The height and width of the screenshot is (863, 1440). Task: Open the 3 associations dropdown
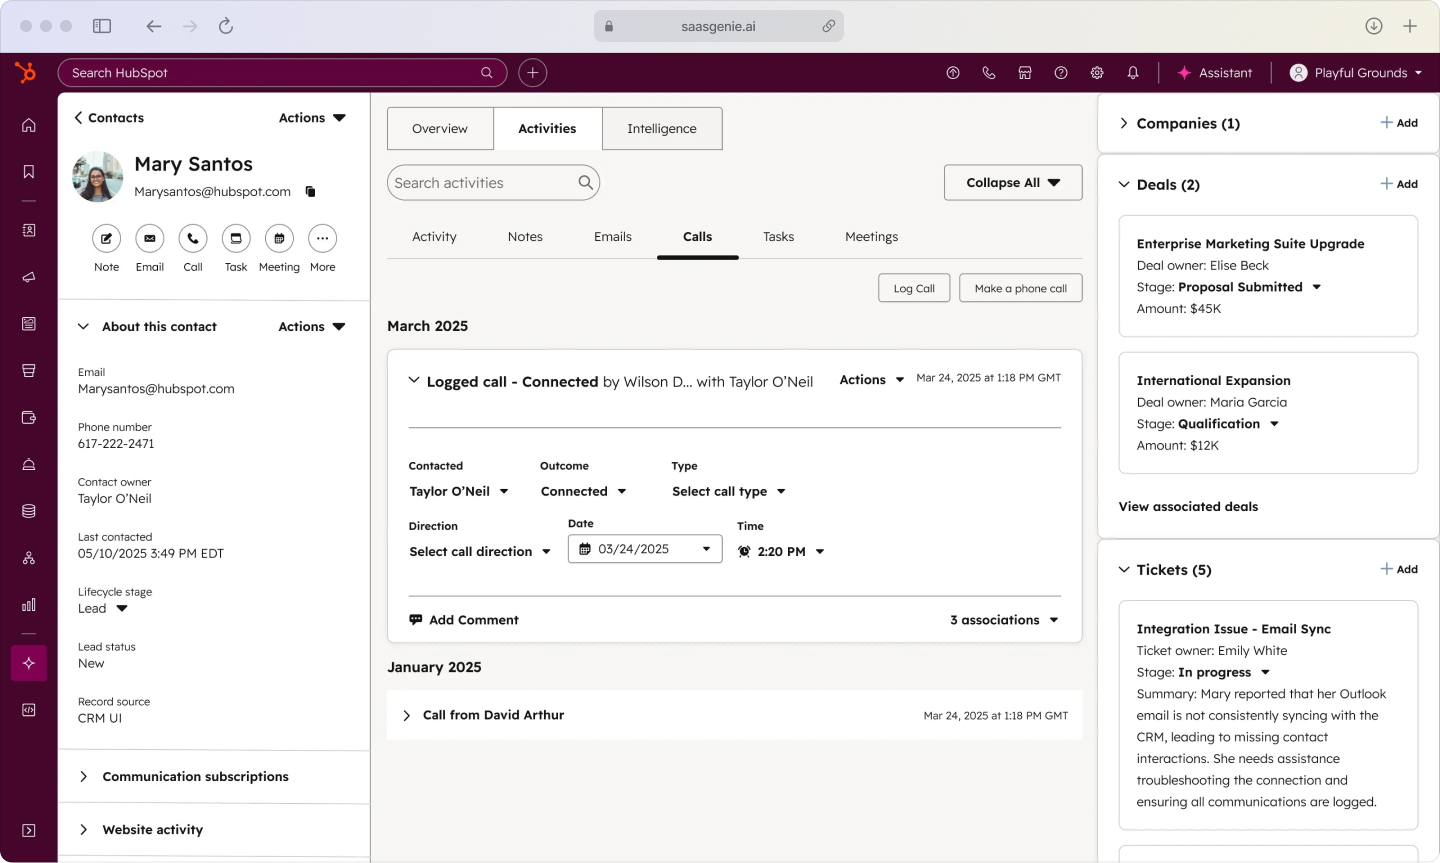click(1004, 620)
